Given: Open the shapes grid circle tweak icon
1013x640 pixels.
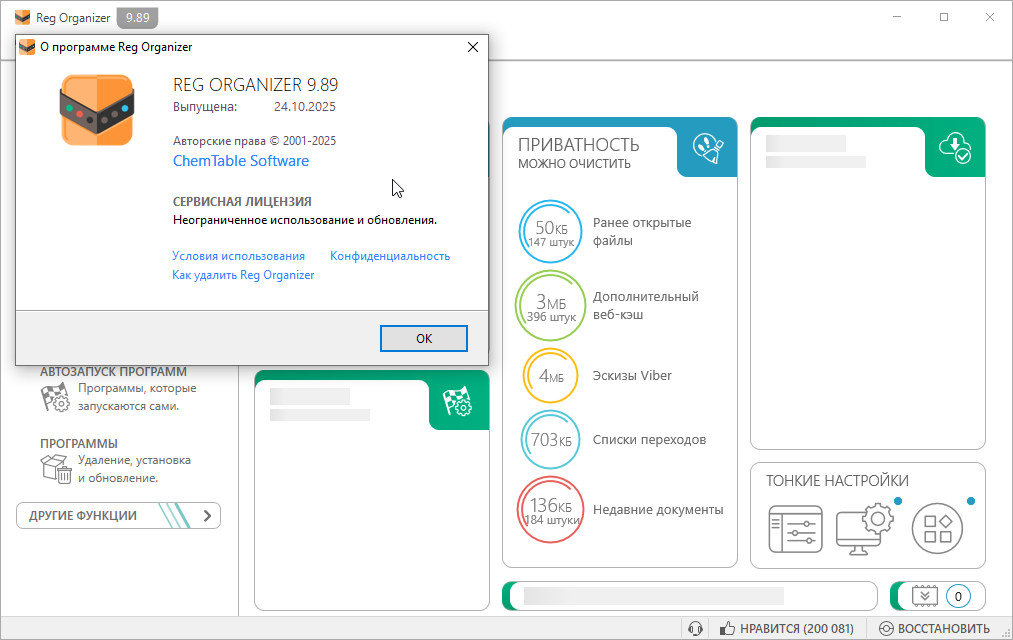Looking at the screenshot, I should (x=937, y=528).
